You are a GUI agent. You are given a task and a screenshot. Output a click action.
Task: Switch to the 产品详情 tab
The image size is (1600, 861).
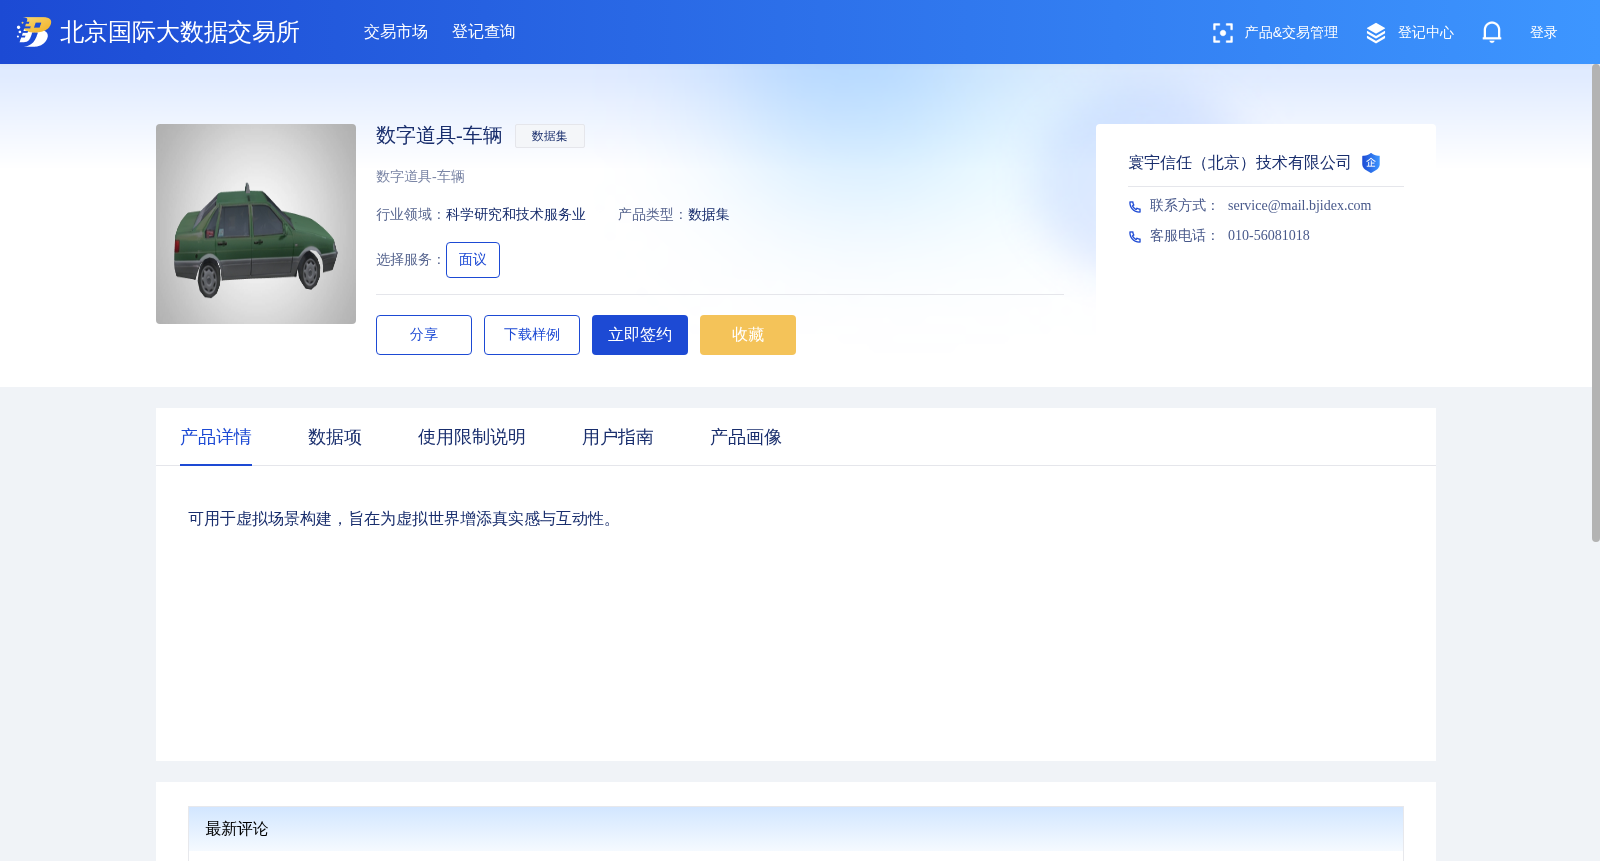(x=216, y=437)
